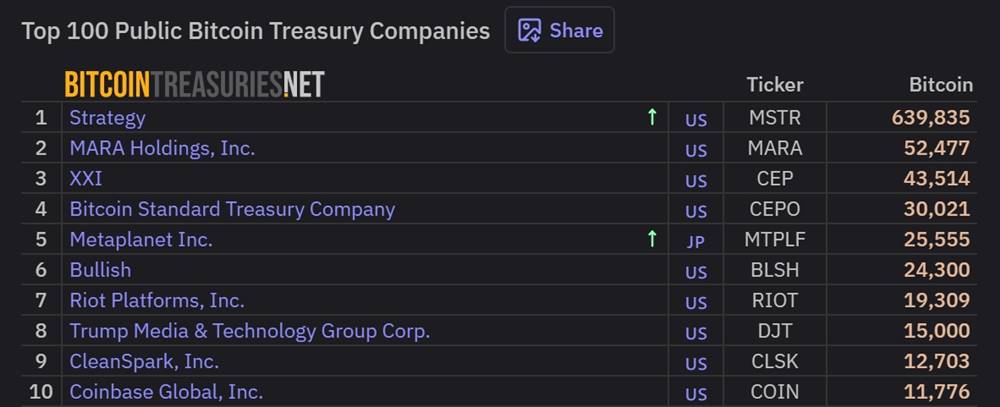The height and width of the screenshot is (407, 1000).
Task: Sort table by Bitcoin column header
Action: click(x=940, y=85)
